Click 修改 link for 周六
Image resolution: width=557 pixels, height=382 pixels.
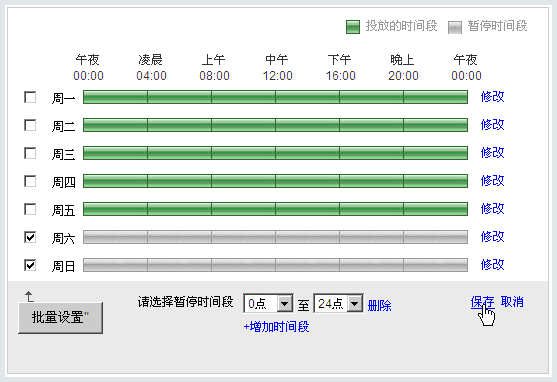(492, 237)
